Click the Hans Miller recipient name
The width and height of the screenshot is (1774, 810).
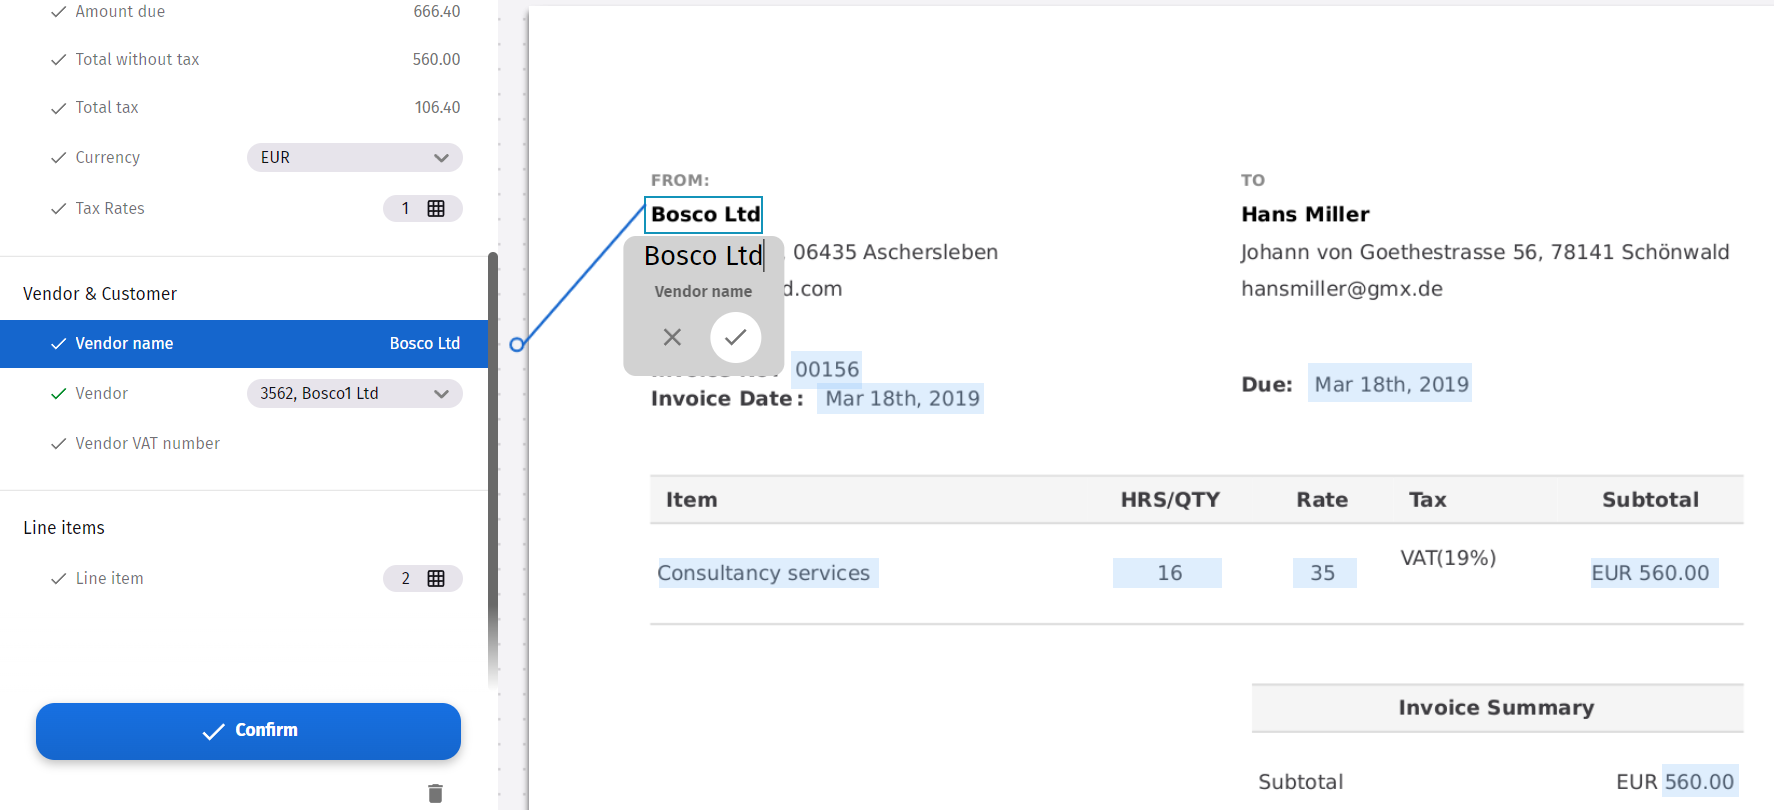(x=1305, y=214)
